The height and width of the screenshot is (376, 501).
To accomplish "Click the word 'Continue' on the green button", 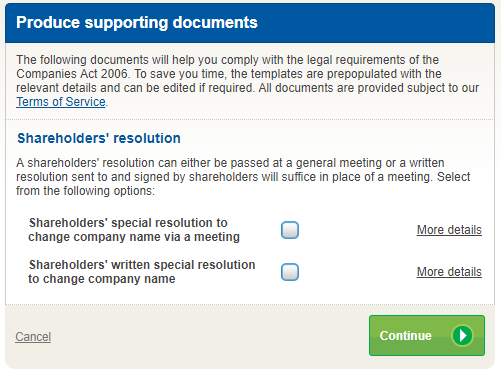I will [406, 336].
